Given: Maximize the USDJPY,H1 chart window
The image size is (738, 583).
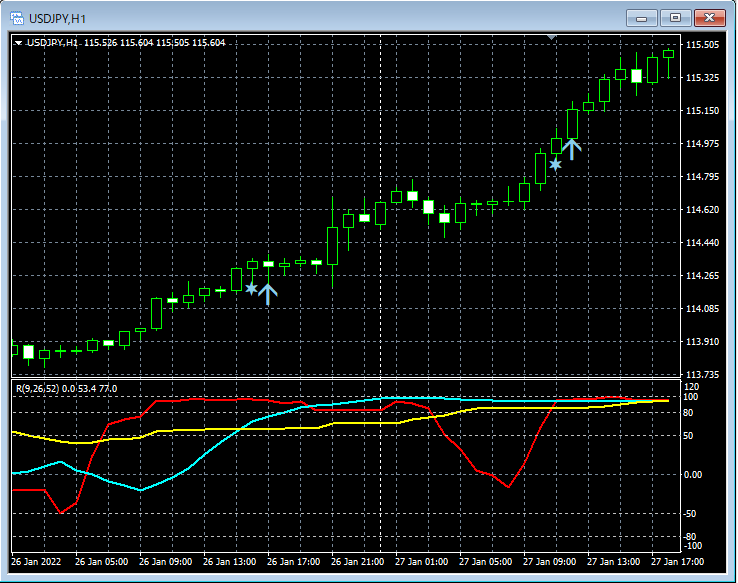Looking at the screenshot, I should pos(675,18).
